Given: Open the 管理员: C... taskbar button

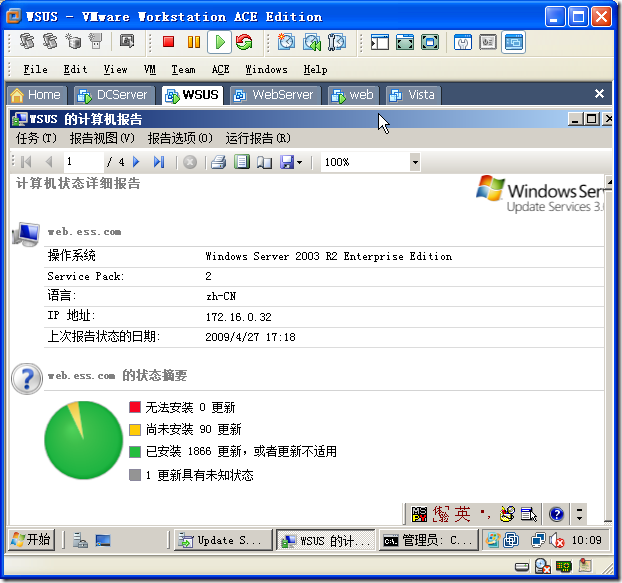Looking at the screenshot, I should (x=428, y=540).
